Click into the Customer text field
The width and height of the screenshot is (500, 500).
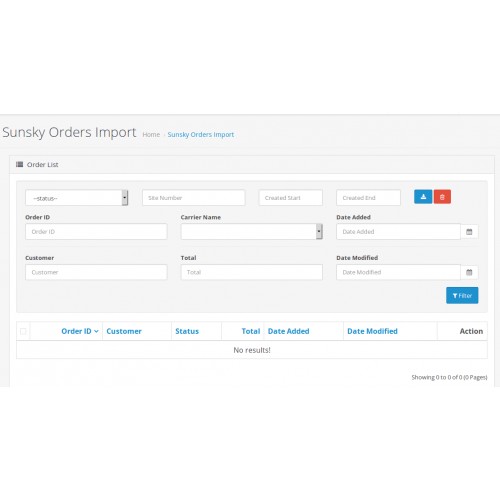[x=96, y=272]
